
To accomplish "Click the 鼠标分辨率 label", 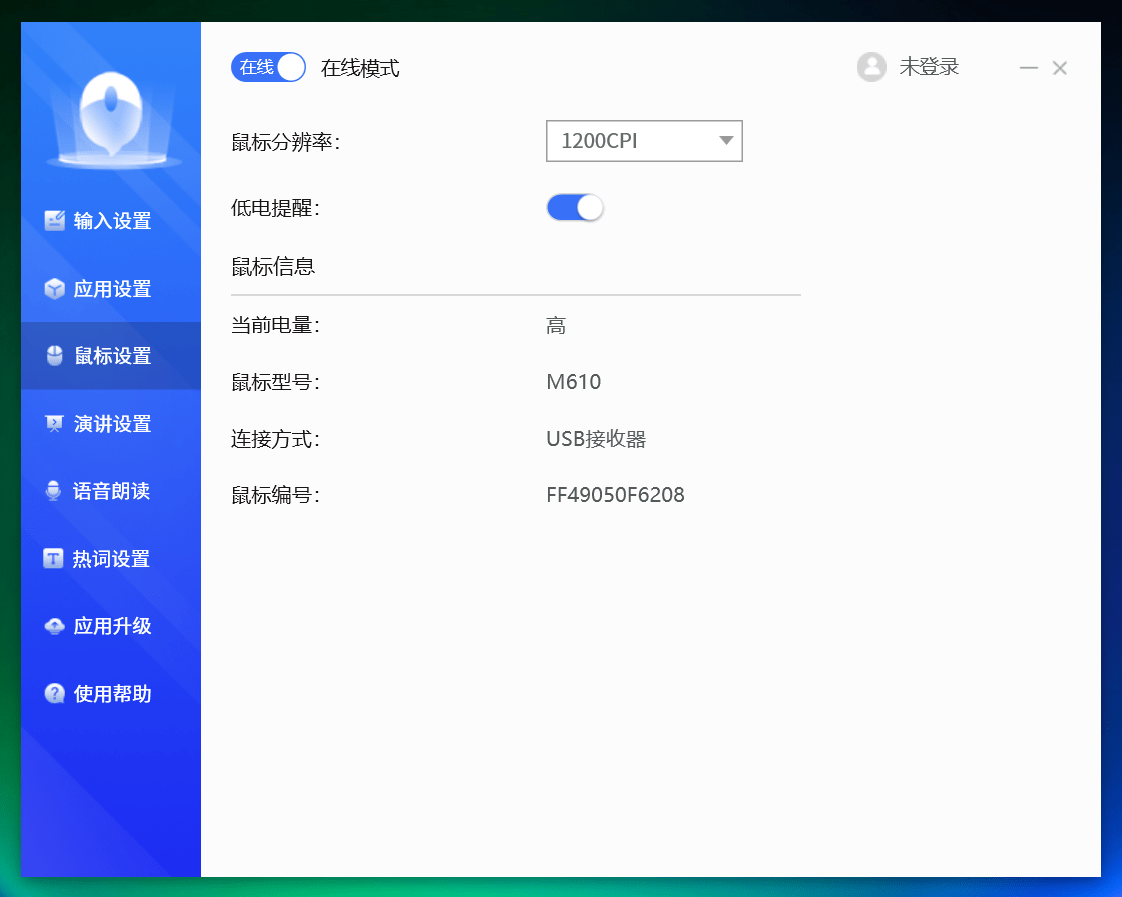I will tap(285, 142).
